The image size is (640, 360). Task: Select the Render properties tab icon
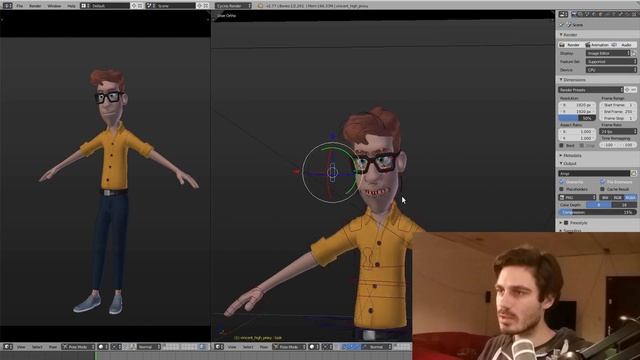[x=574, y=14]
